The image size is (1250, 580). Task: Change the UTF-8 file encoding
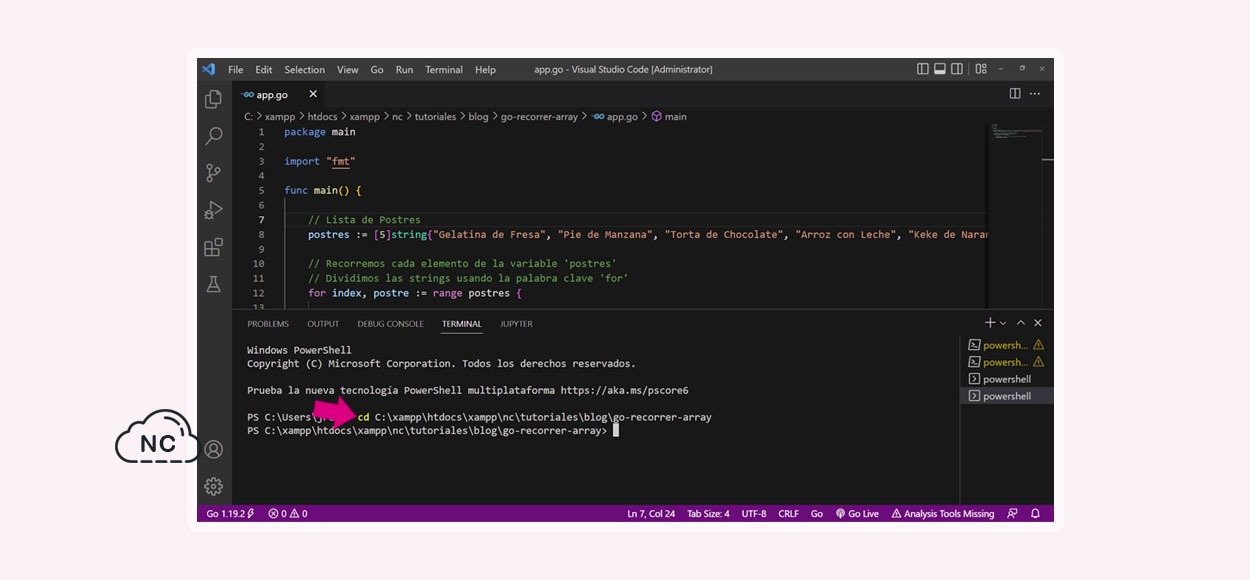pyautogui.click(x=754, y=513)
